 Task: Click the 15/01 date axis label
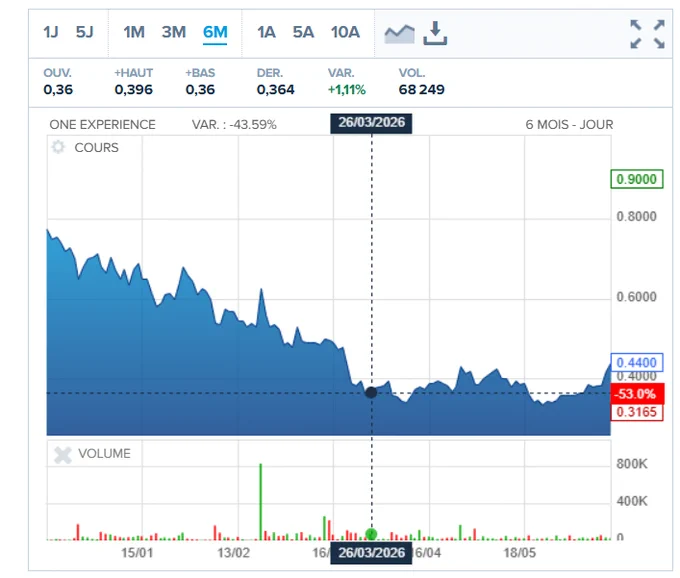tap(137, 553)
